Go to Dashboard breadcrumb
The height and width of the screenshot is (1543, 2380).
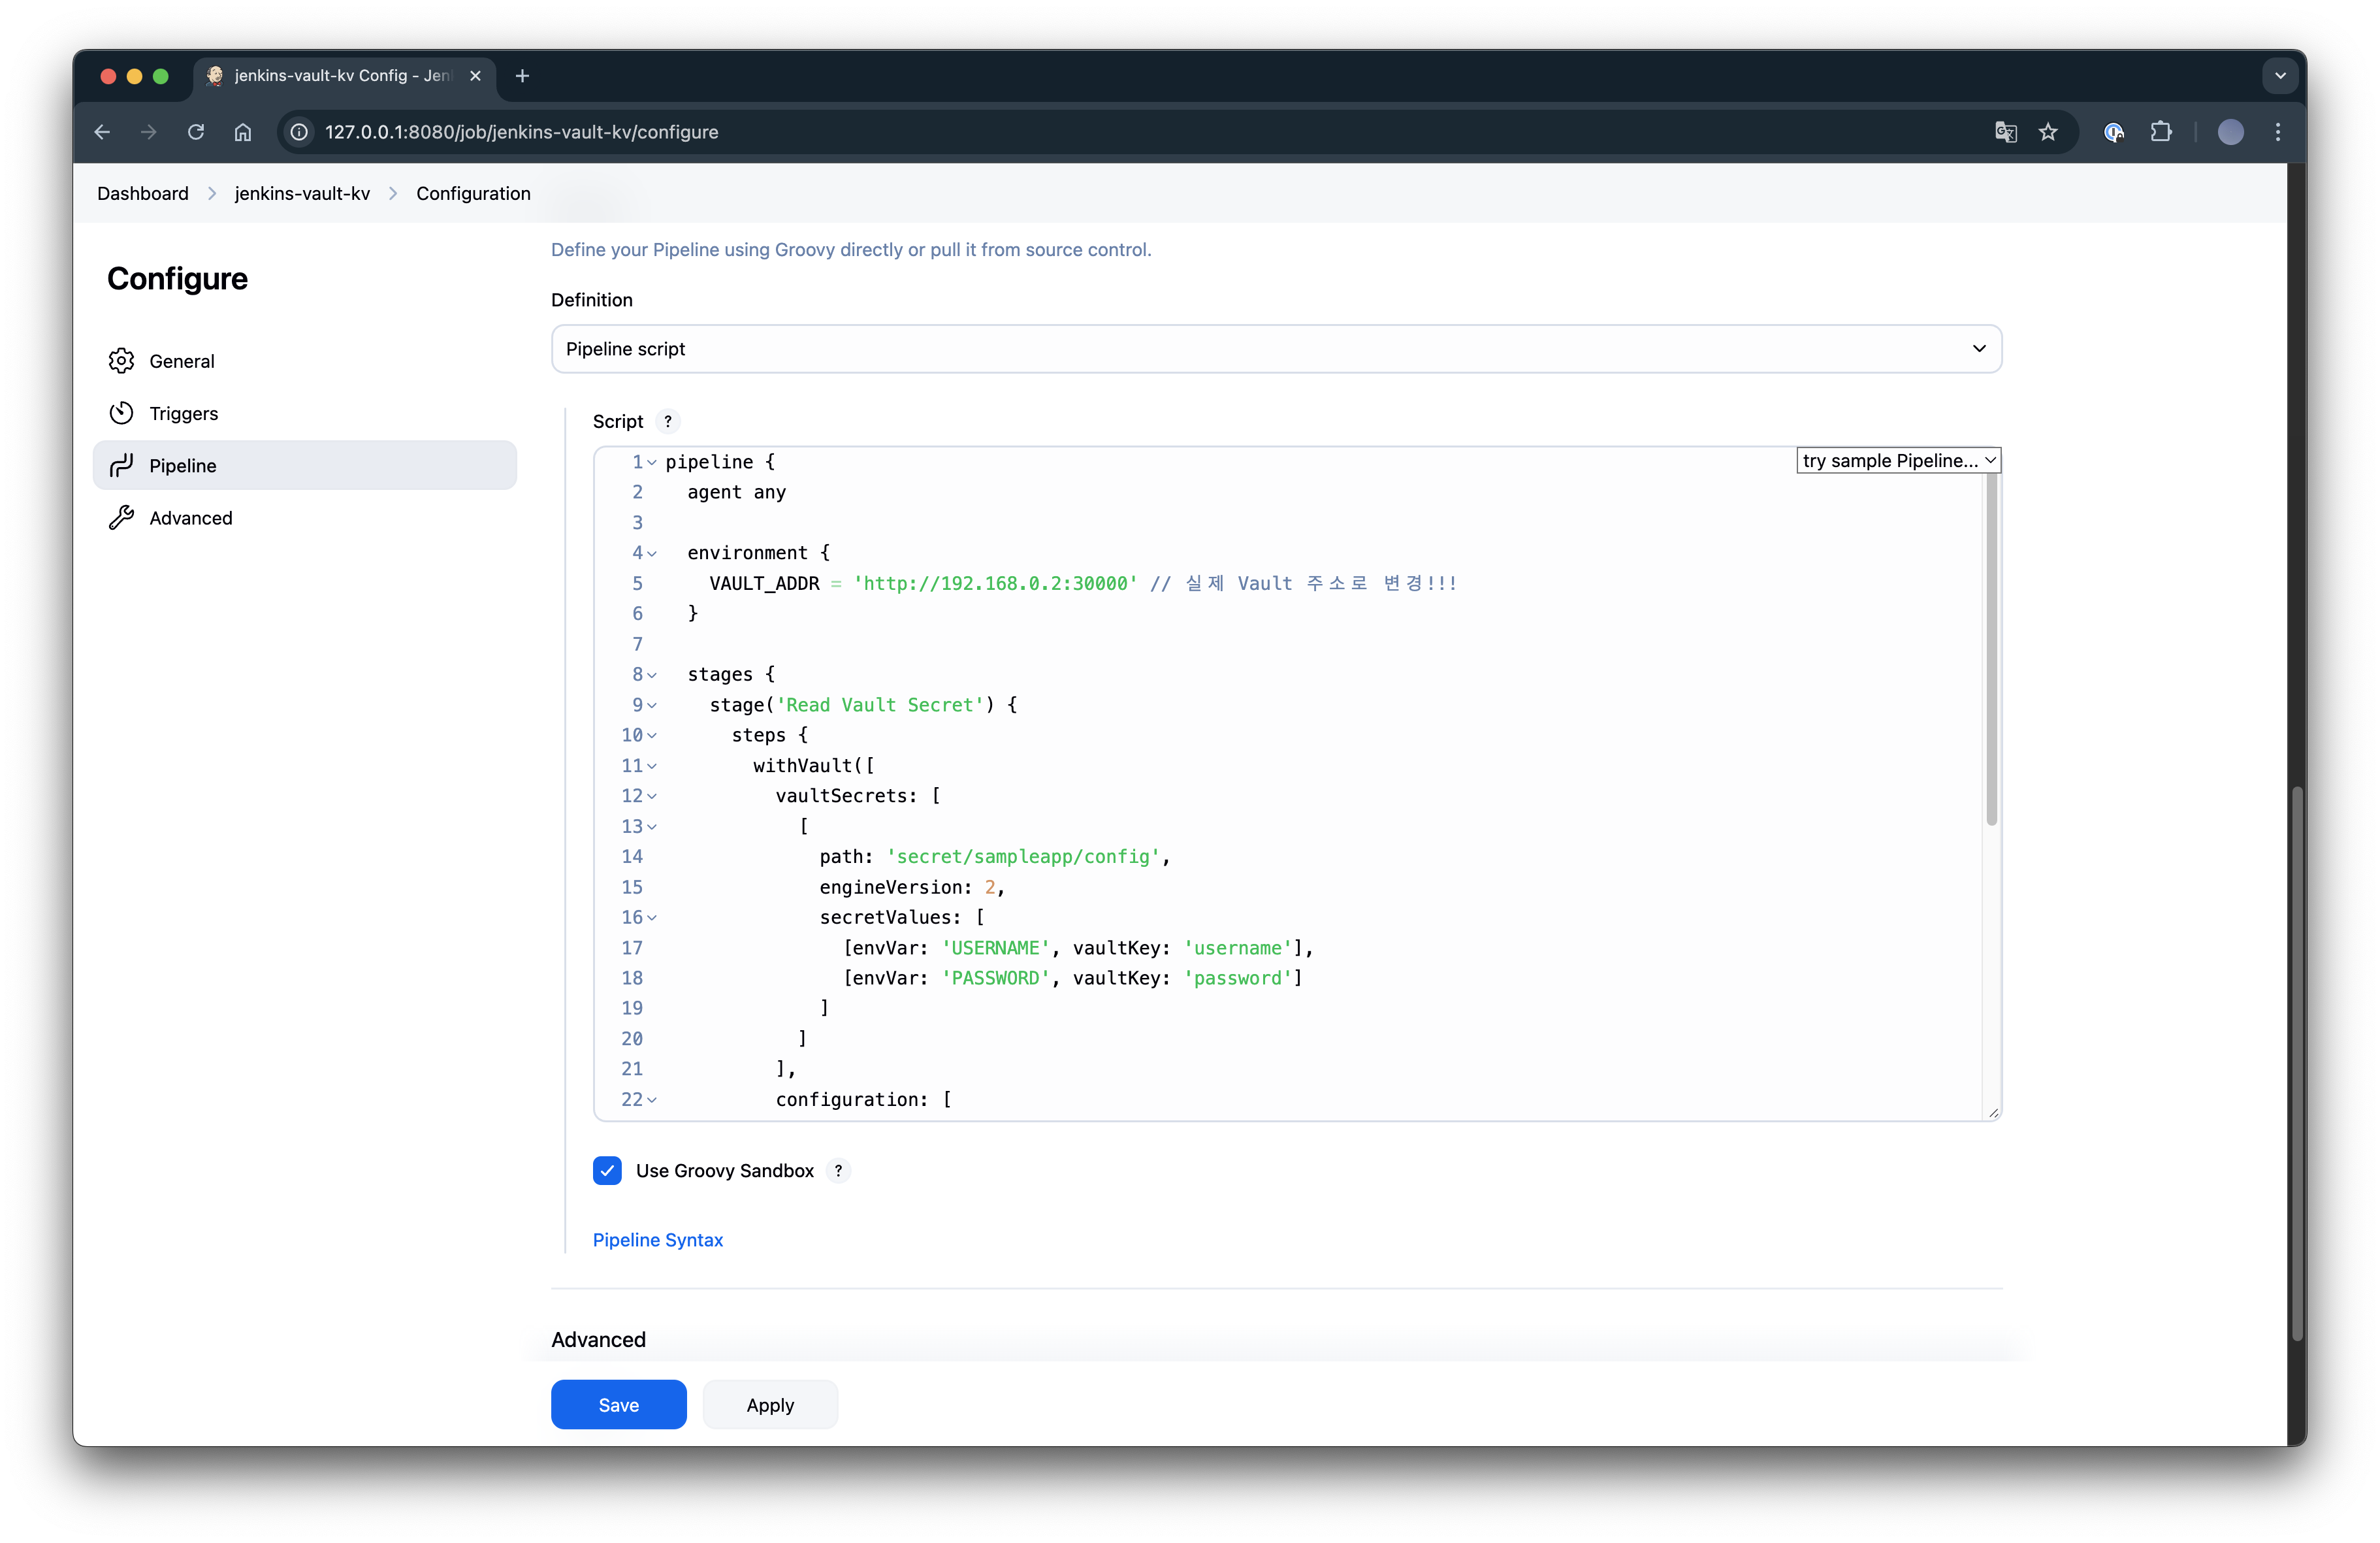(x=143, y=193)
